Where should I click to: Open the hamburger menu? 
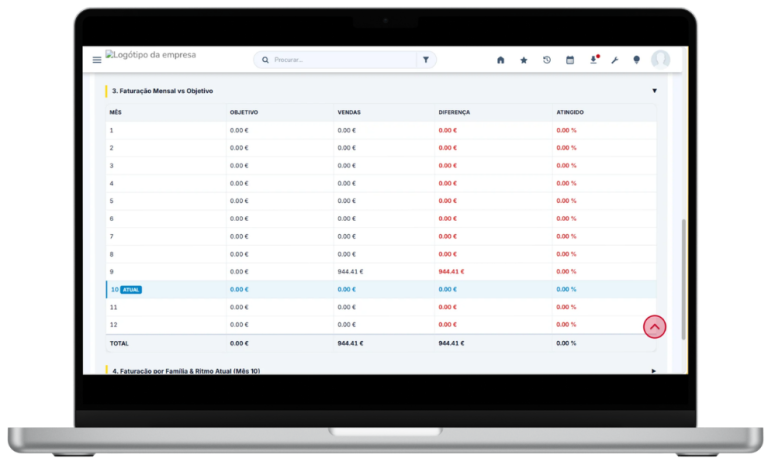coord(97,60)
